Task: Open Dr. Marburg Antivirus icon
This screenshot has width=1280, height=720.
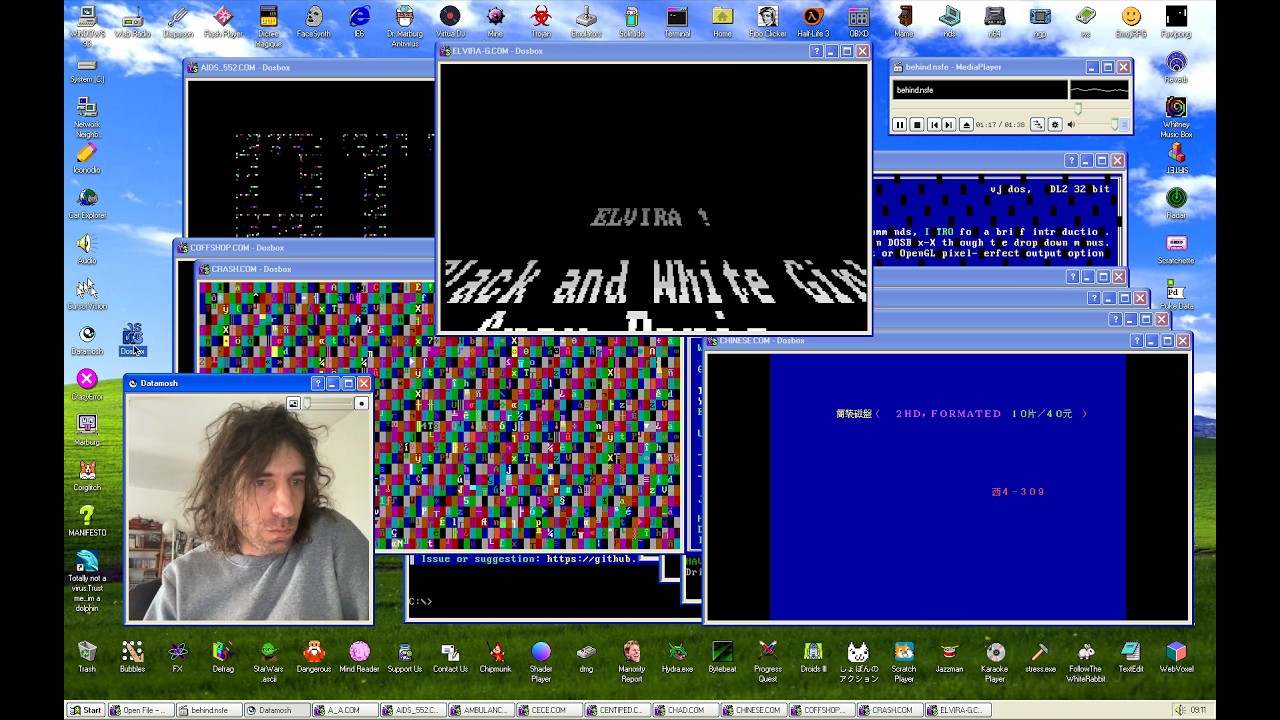Action: 405,26
